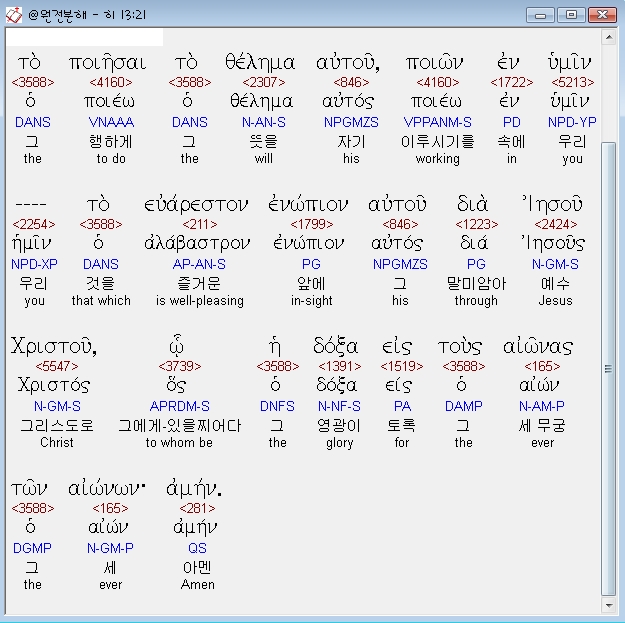This screenshot has height=623, width=625.
Task: Open Strong's number <2254>
Action: [x=34, y=224]
